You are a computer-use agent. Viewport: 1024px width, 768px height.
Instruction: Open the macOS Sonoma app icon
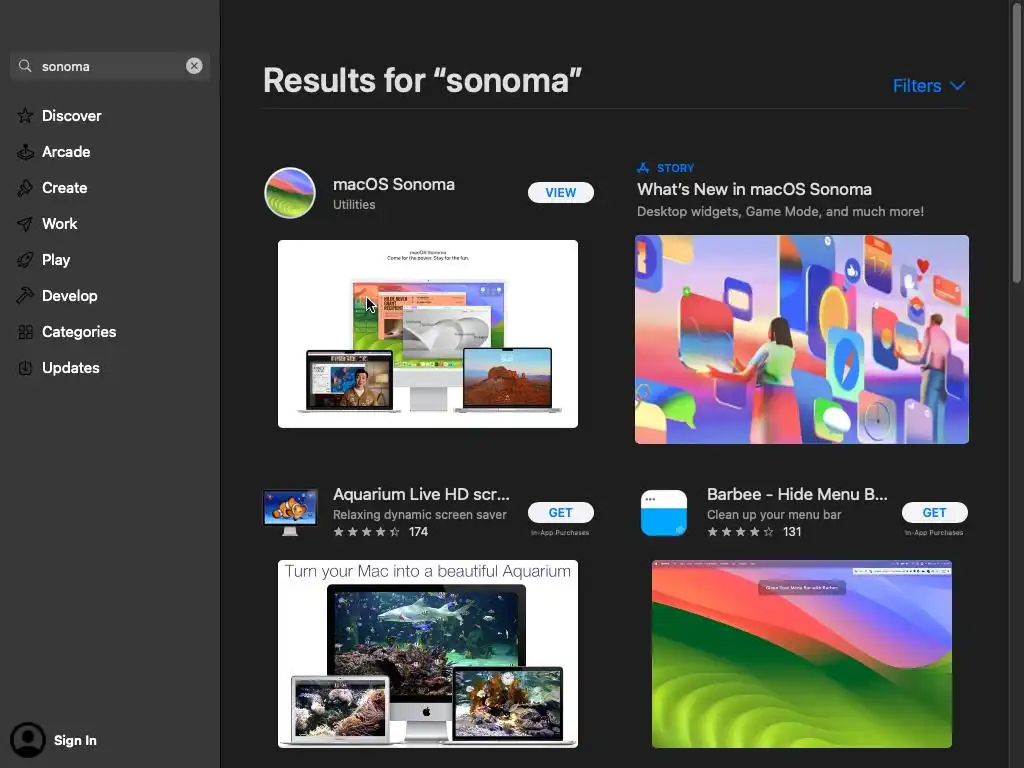coord(290,193)
